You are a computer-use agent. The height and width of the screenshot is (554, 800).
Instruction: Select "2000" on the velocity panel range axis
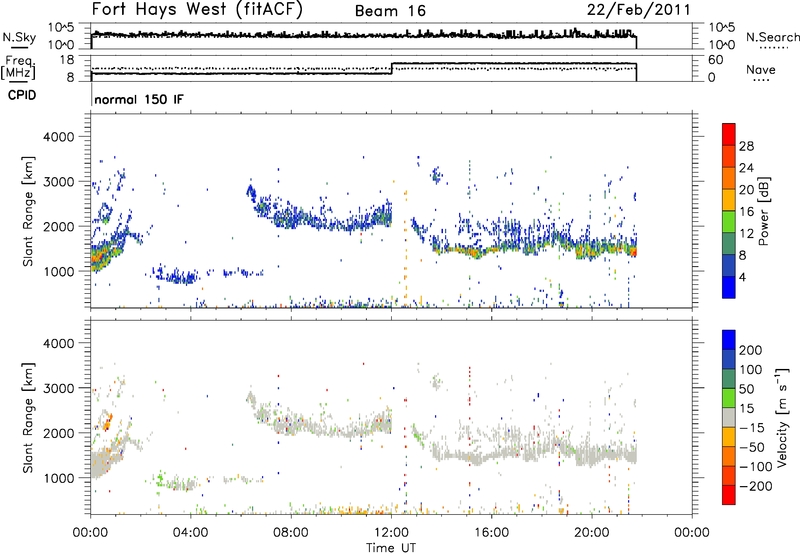click(x=58, y=433)
